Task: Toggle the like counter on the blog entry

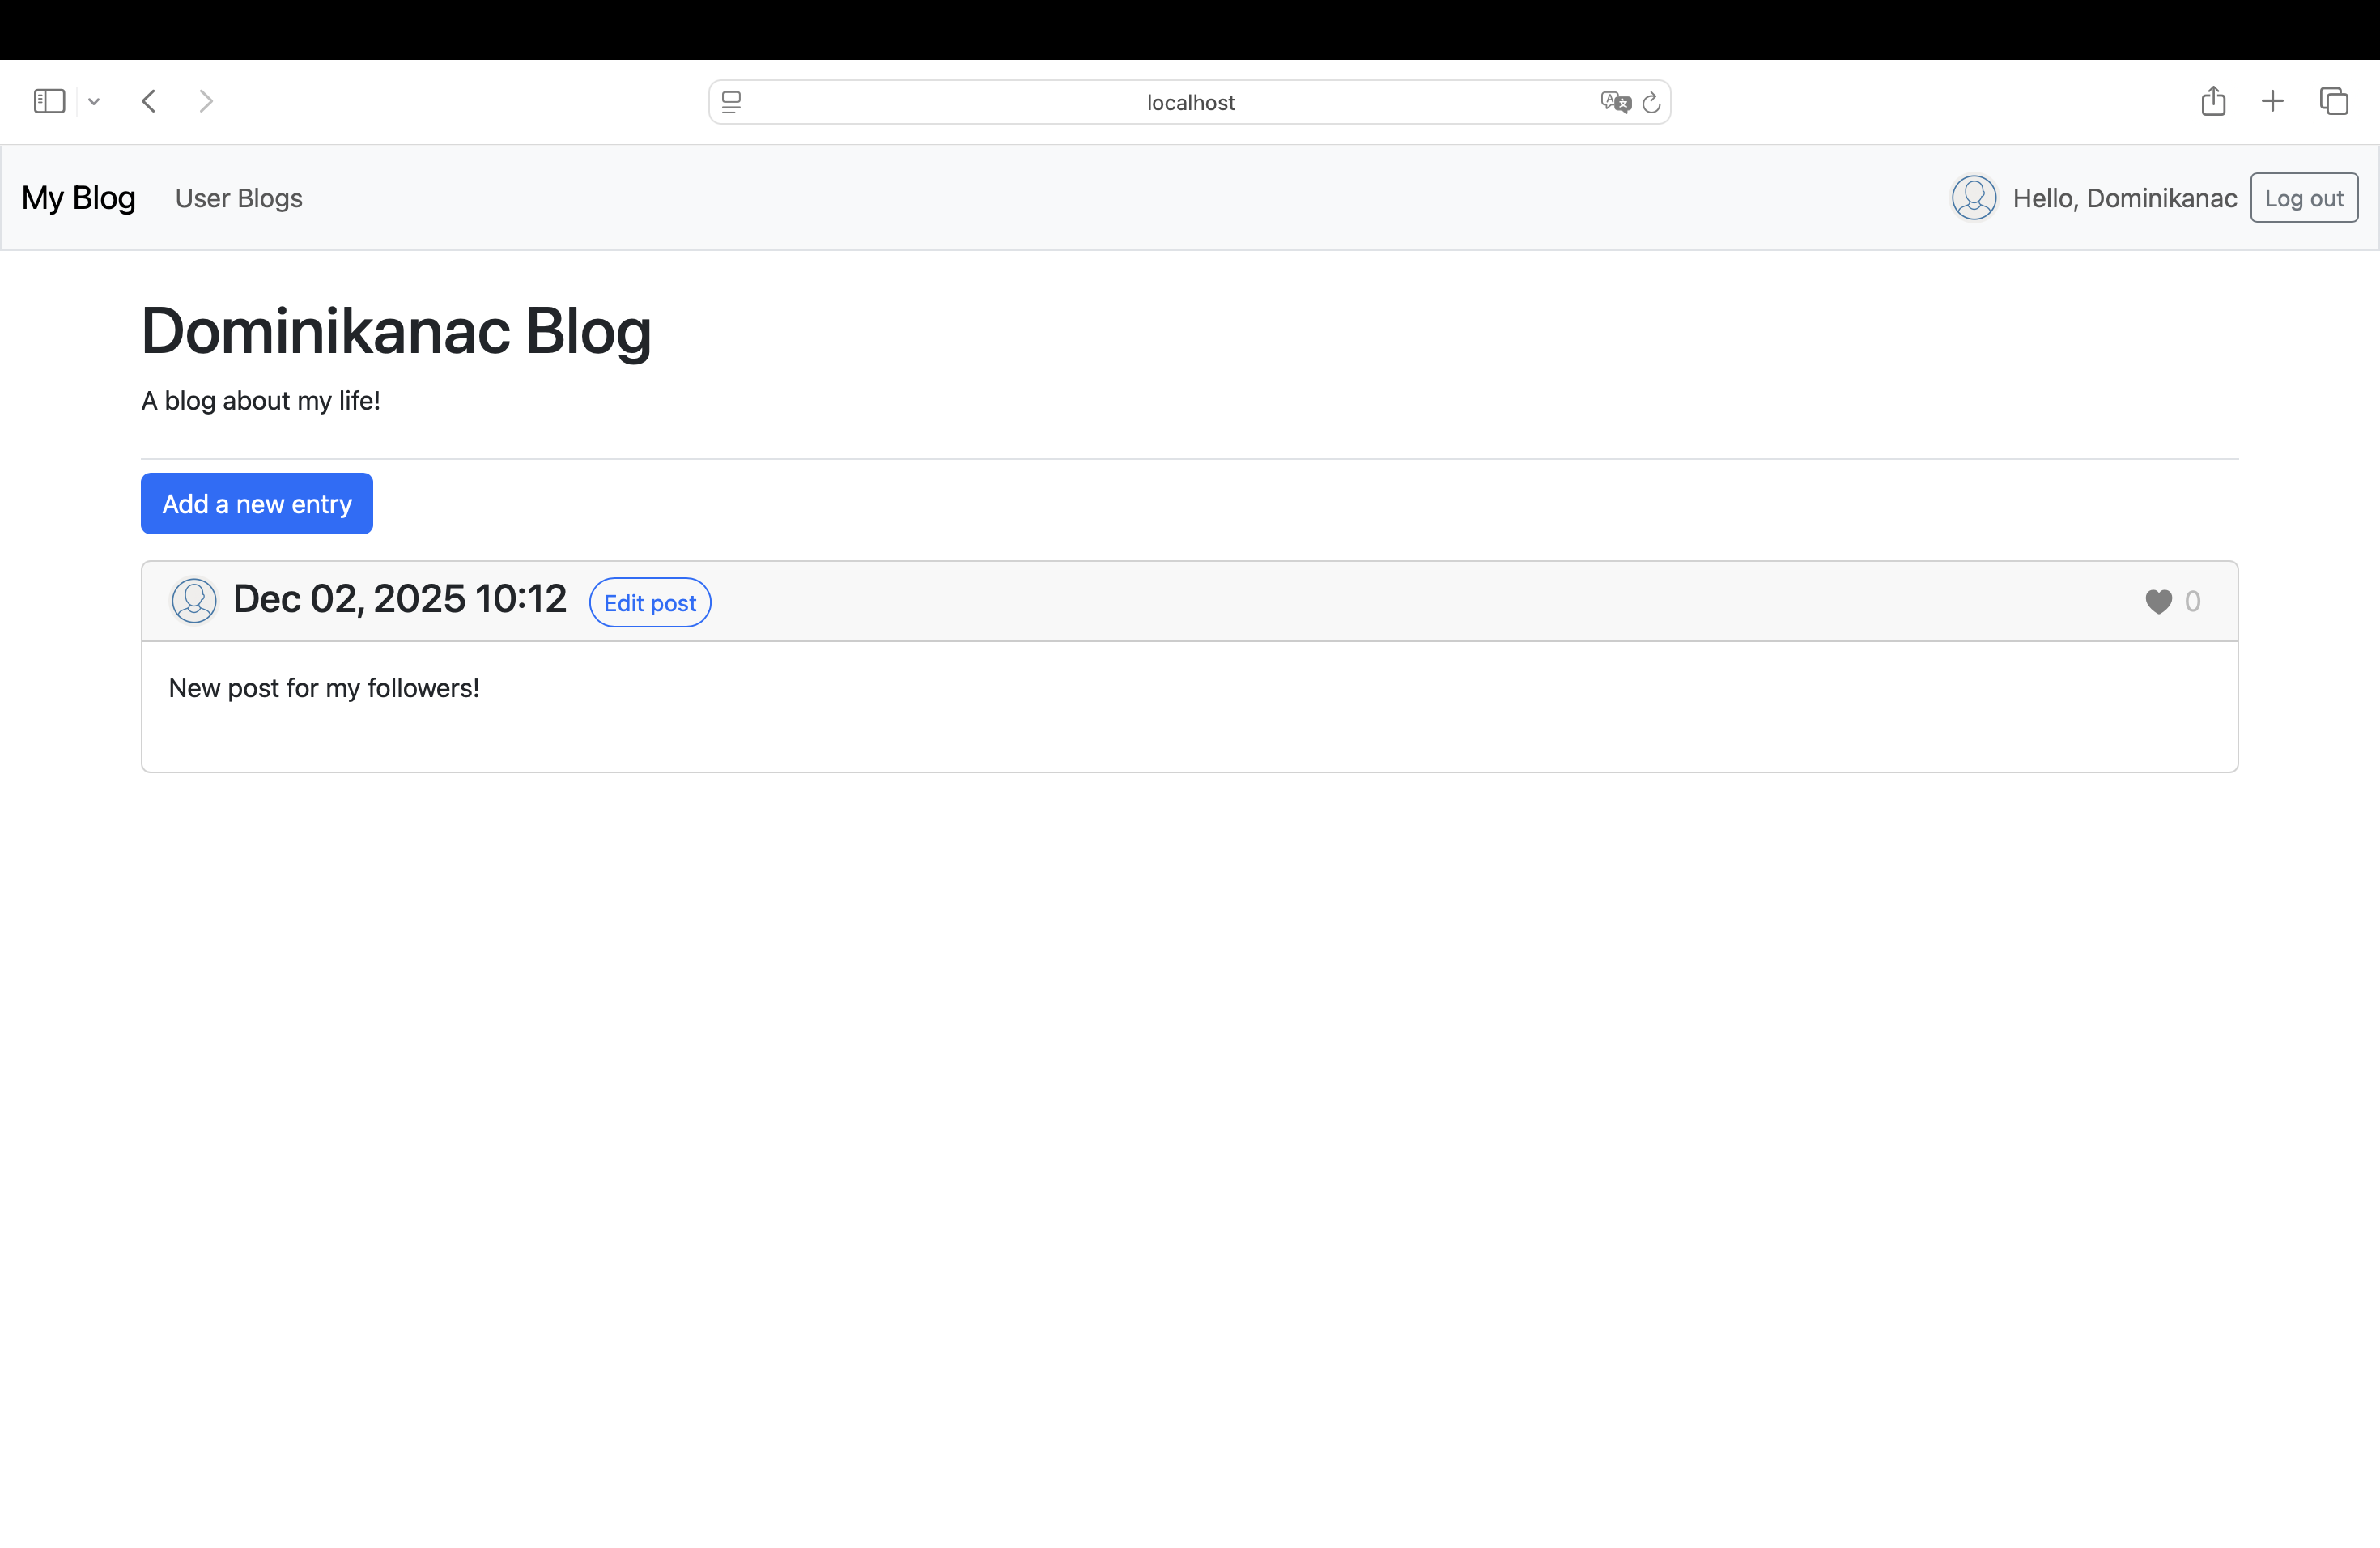Action: pos(2157,601)
